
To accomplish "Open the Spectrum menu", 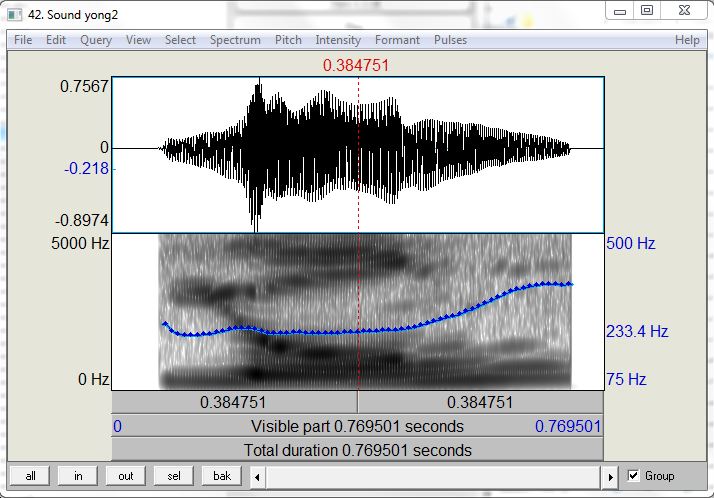I will (235, 40).
